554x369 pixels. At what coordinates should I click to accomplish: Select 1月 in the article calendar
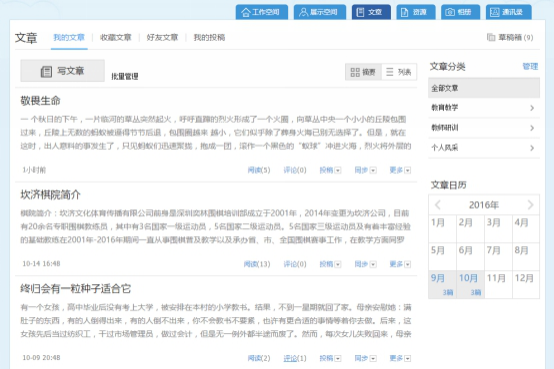point(442,229)
